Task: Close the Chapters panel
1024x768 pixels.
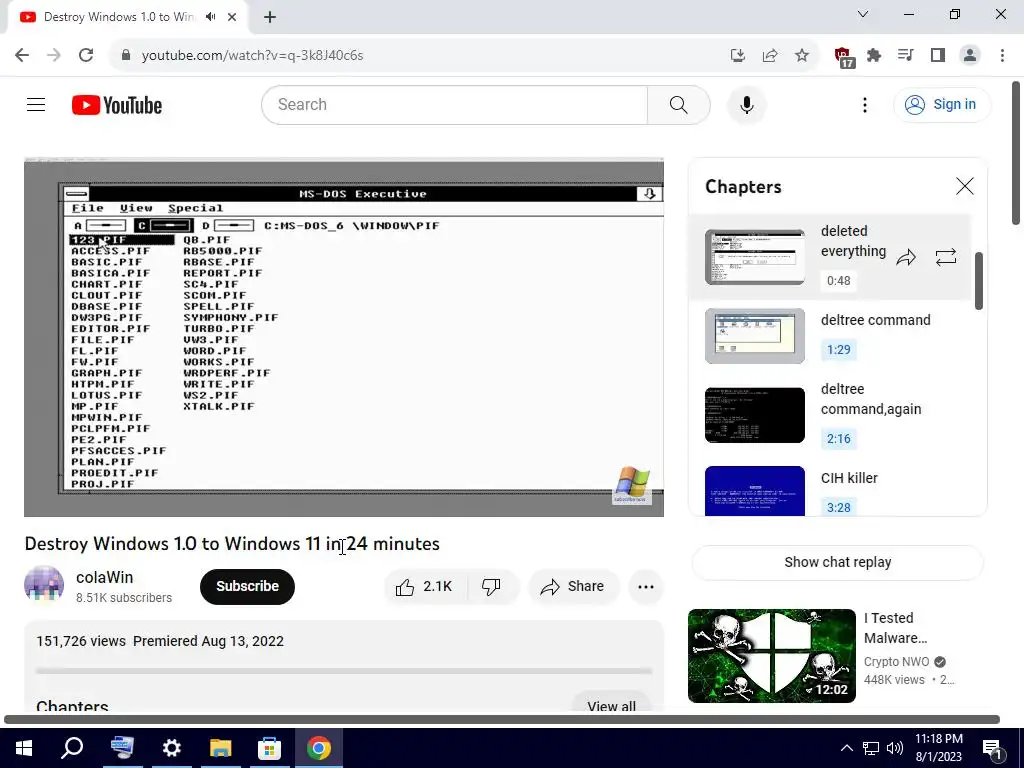Action: [x=965, y=186]
